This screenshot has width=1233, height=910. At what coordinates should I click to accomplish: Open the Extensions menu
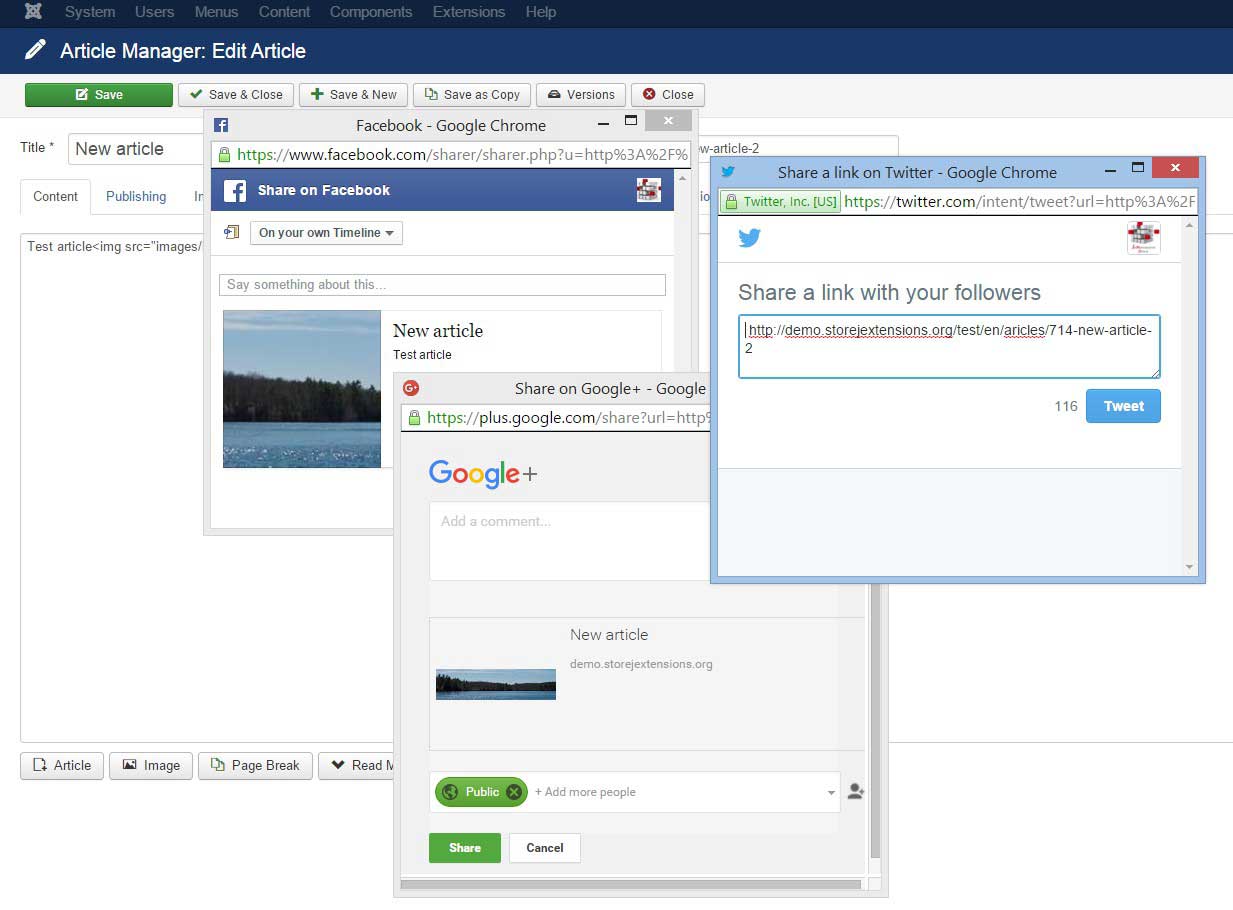[x=469, y=12]
